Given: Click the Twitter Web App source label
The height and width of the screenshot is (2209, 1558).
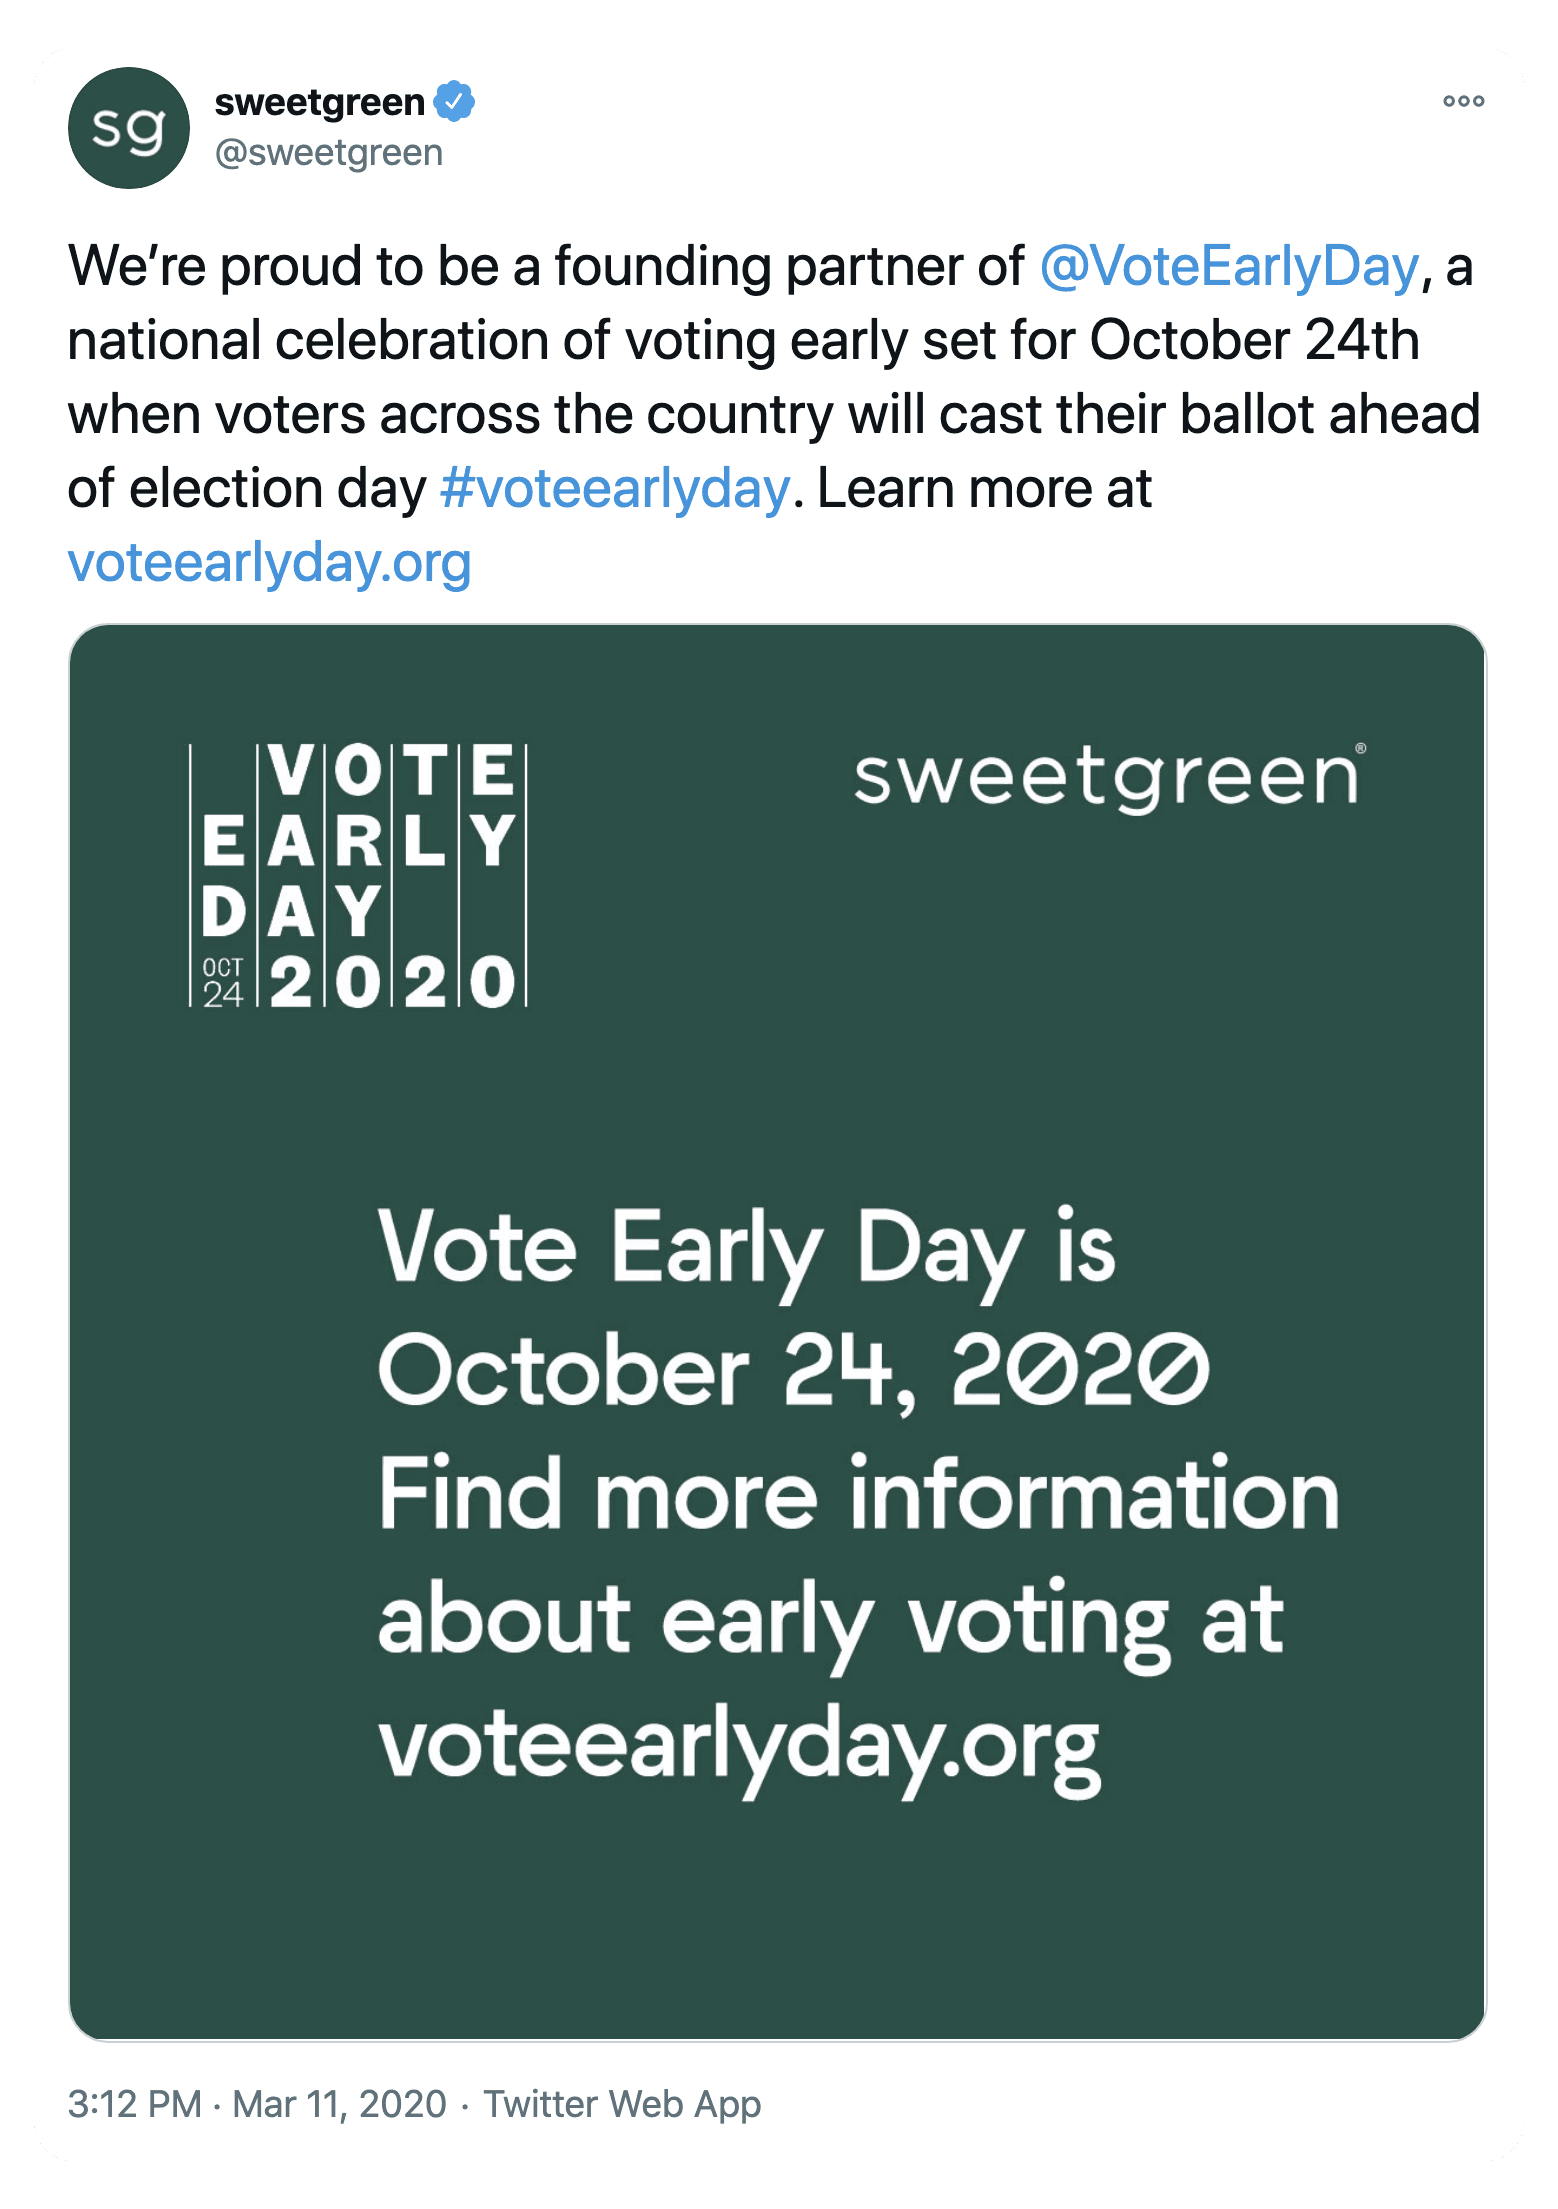Looking at the screenshot, I should (621, 2103).
